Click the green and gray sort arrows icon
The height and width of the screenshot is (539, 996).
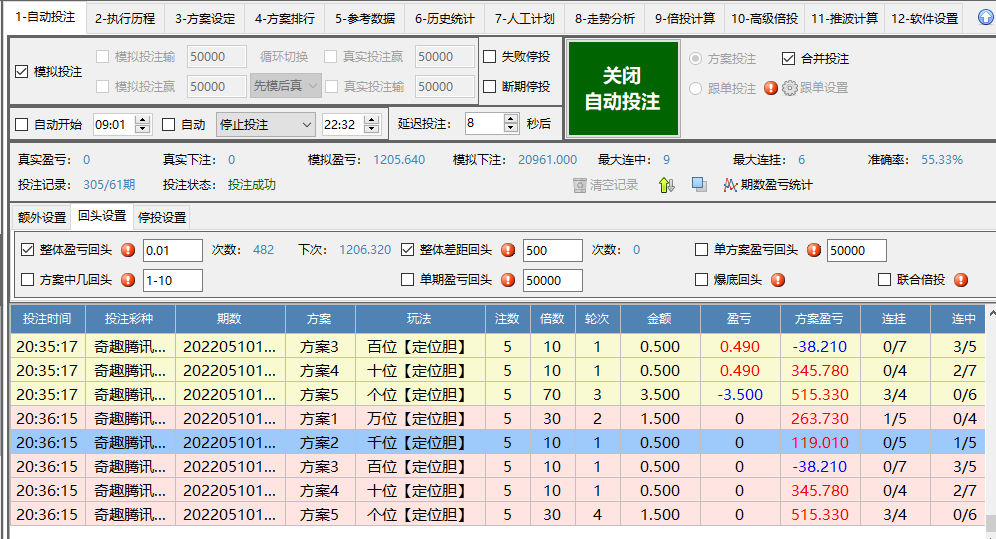click(x=667, y=185)
